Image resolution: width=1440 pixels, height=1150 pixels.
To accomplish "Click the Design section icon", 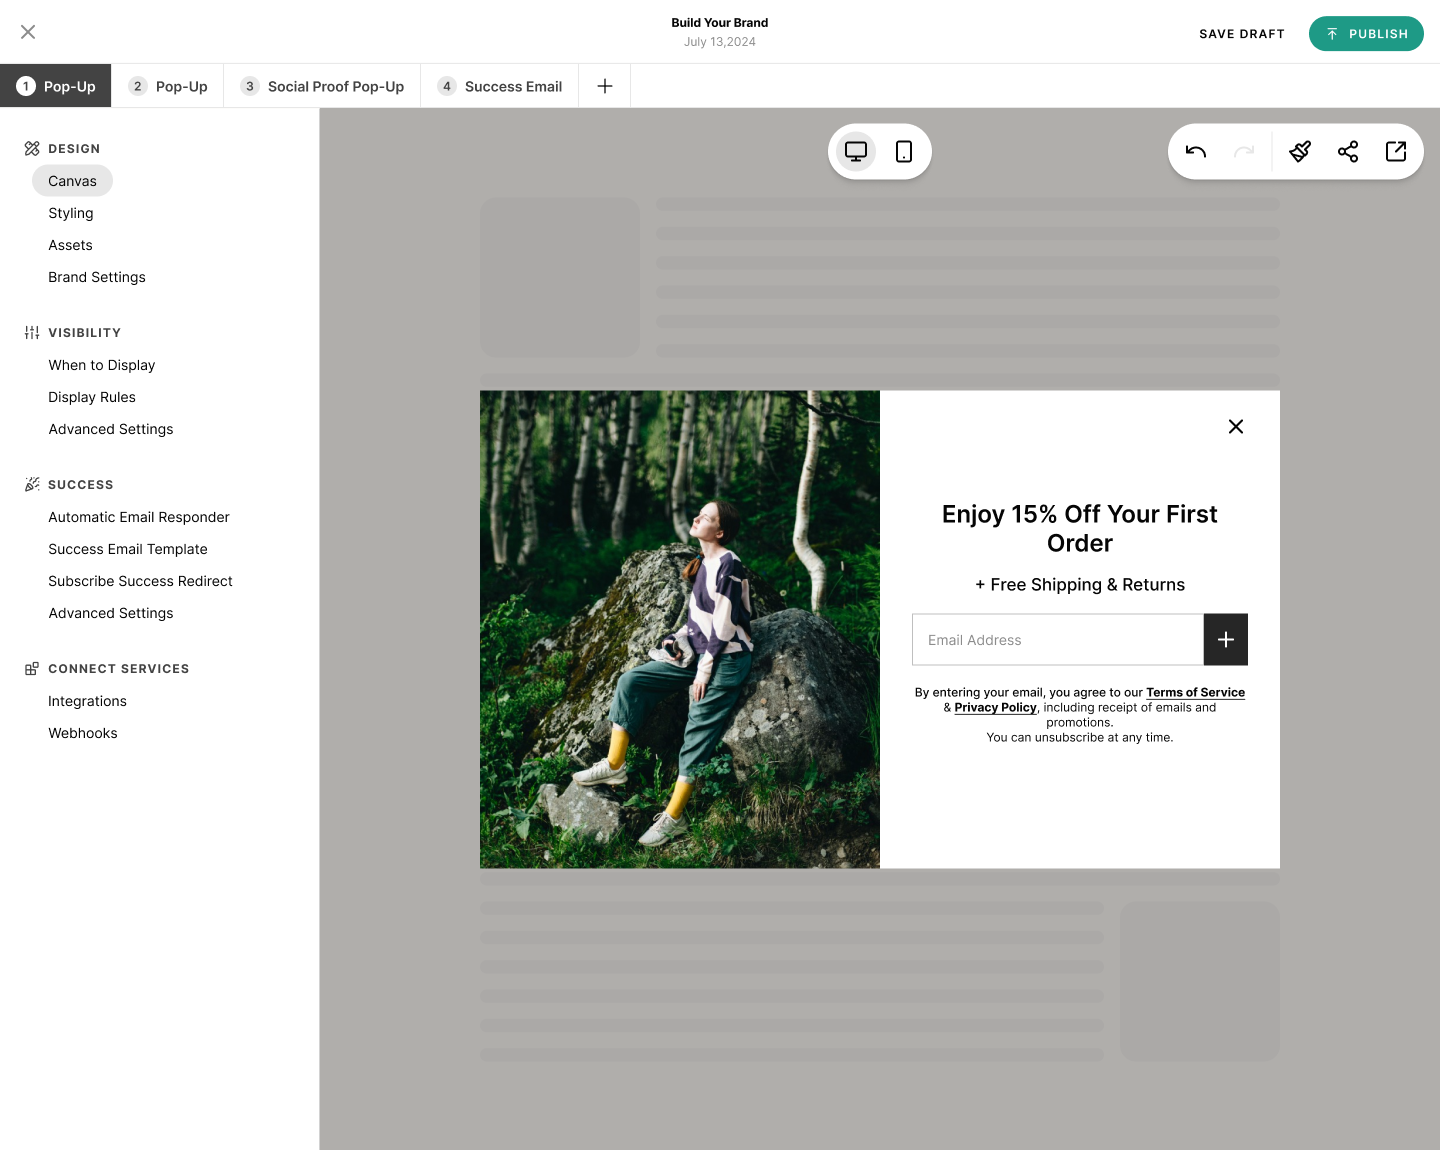I will click(32, 149).
